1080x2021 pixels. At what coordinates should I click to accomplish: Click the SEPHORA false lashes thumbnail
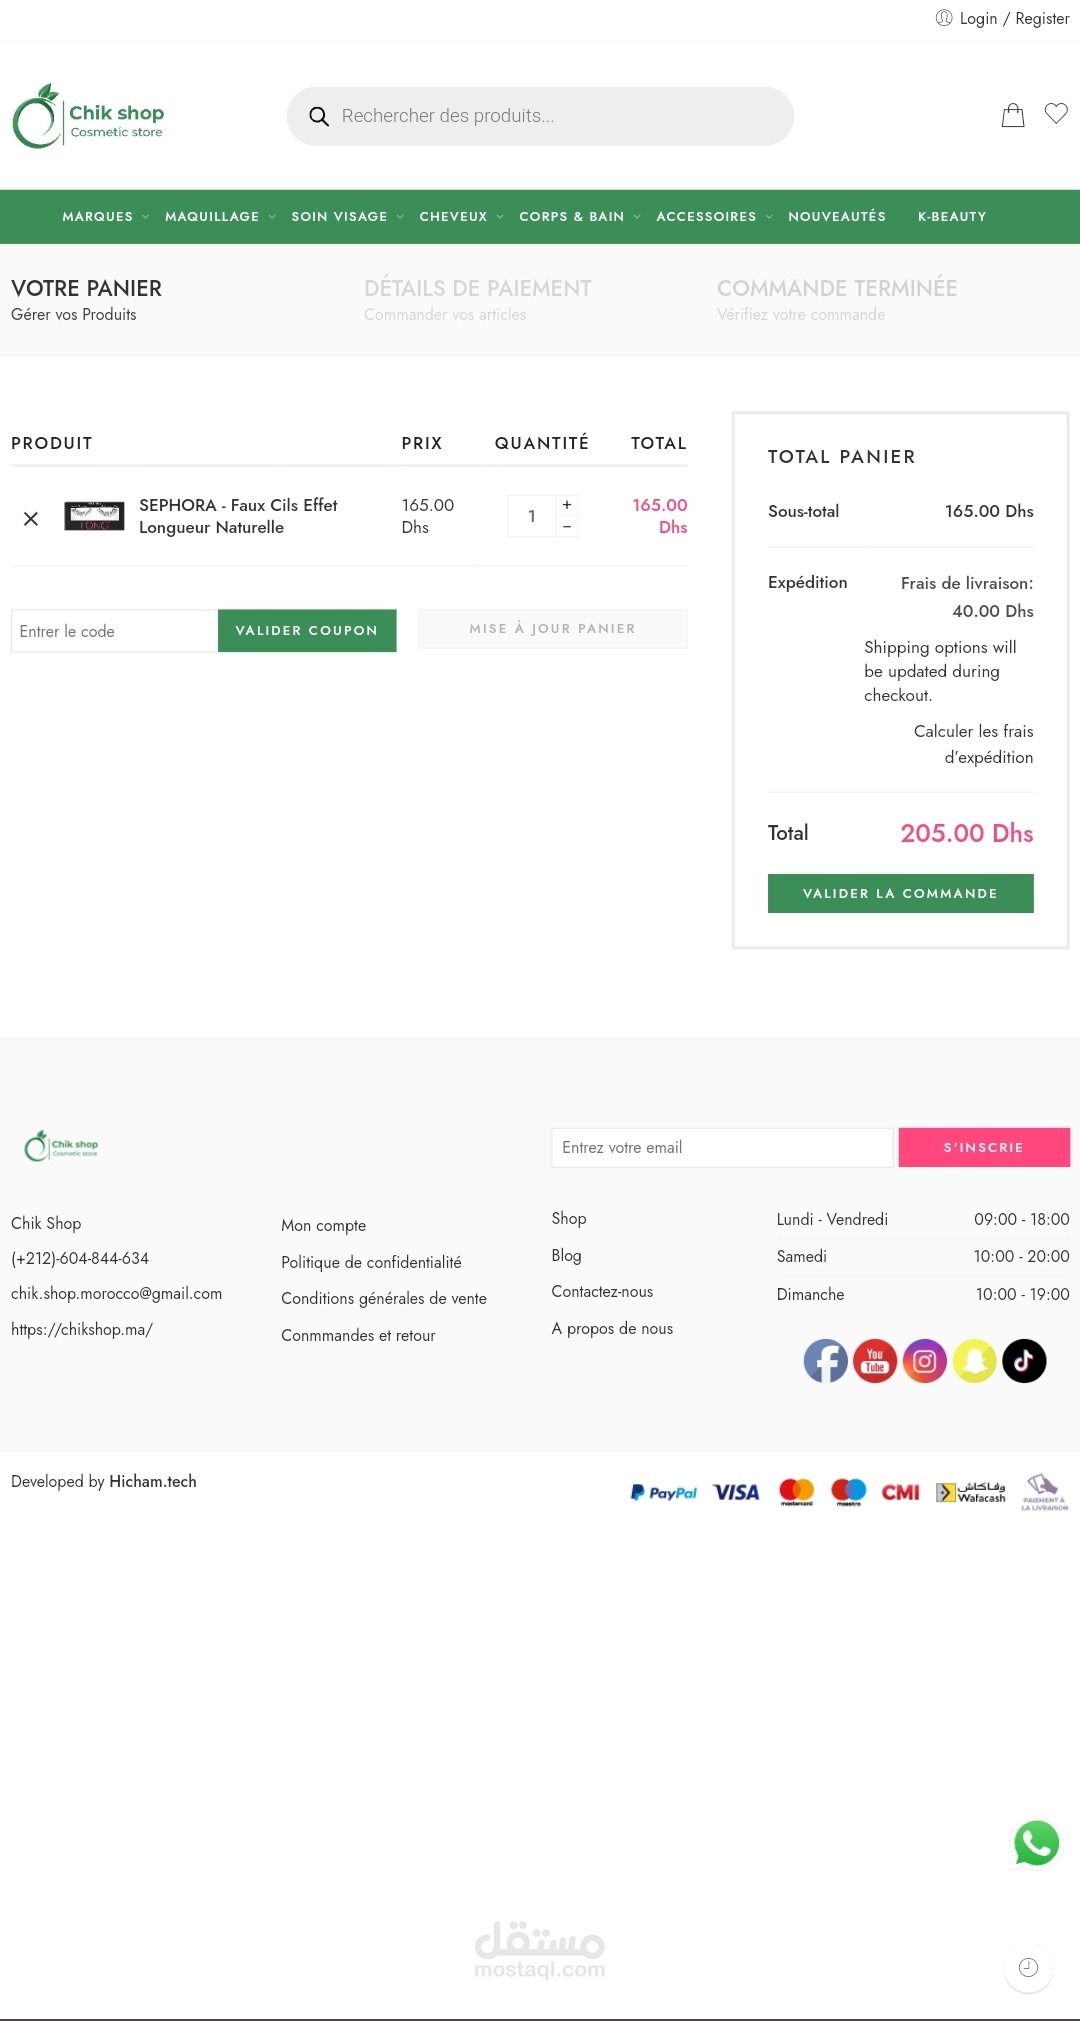(94, 516)
